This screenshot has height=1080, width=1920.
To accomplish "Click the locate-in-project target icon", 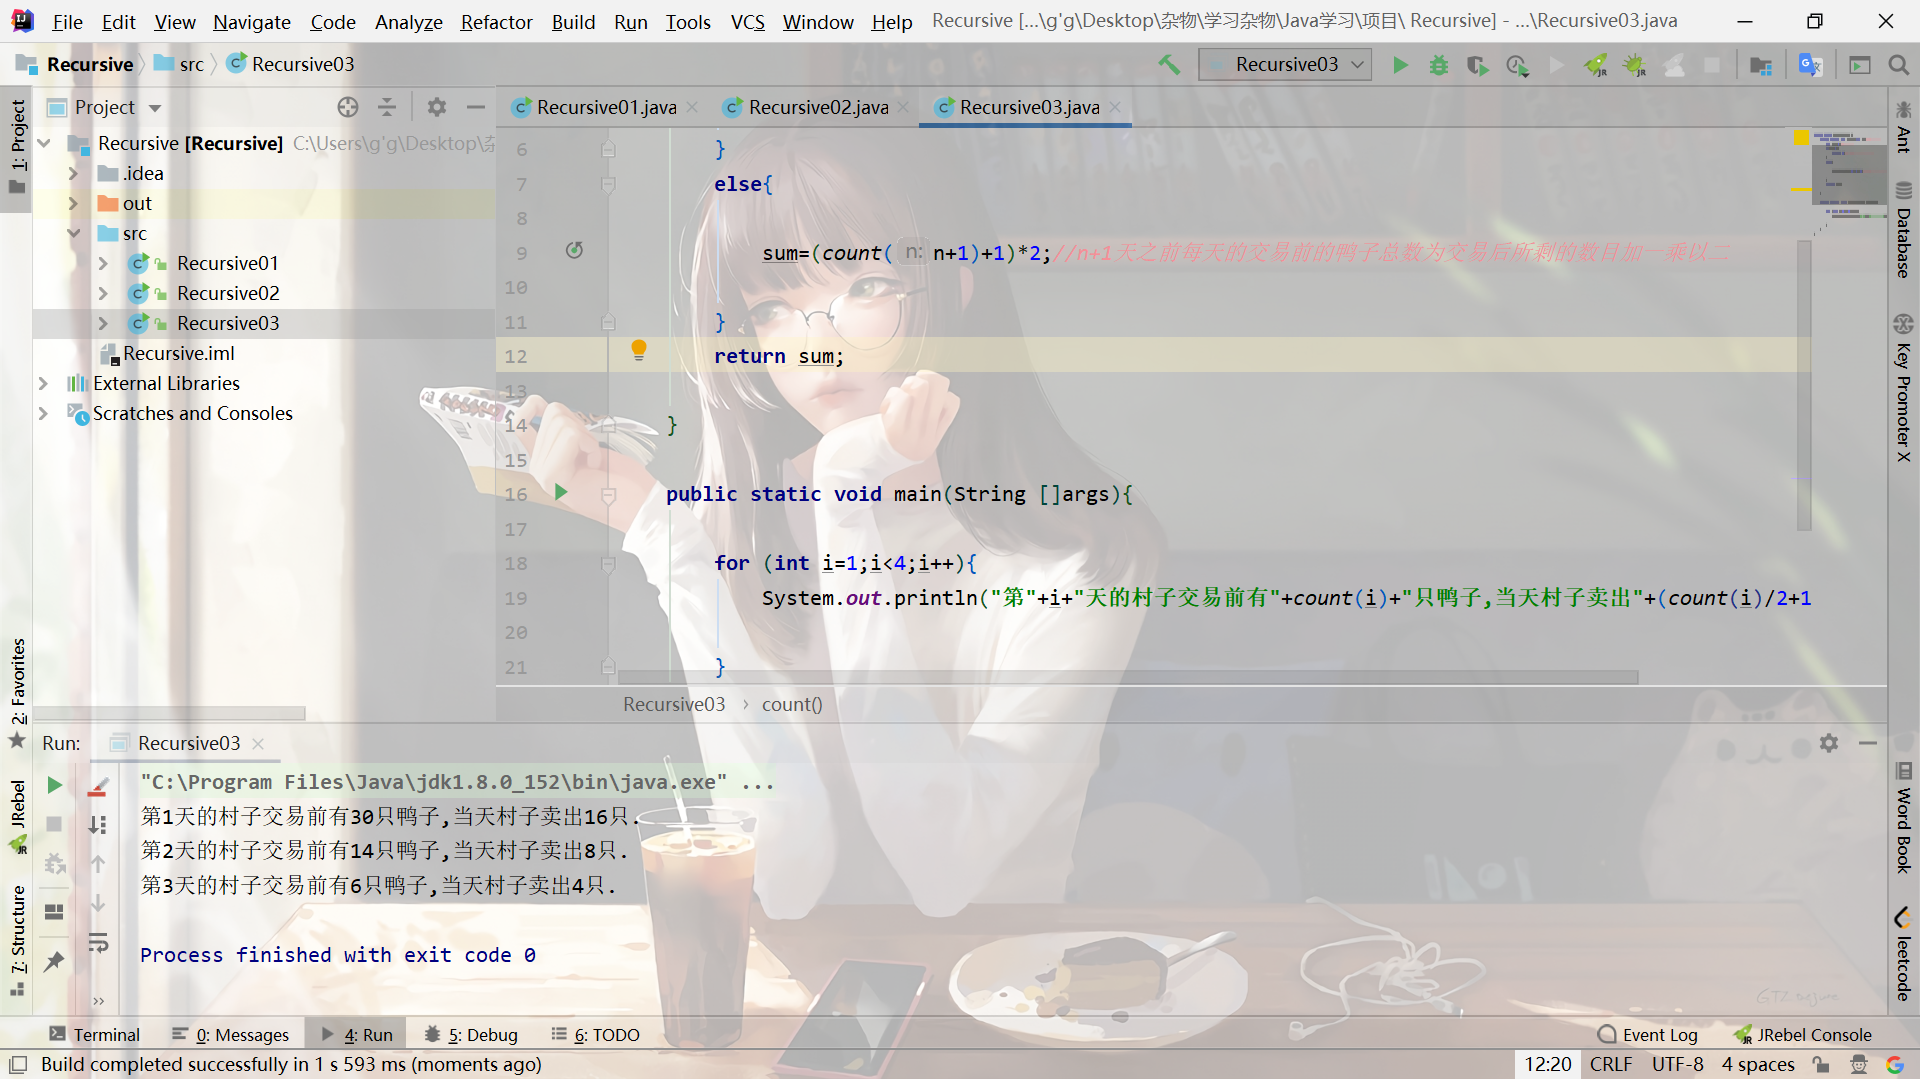I will [x=348, y=107].
